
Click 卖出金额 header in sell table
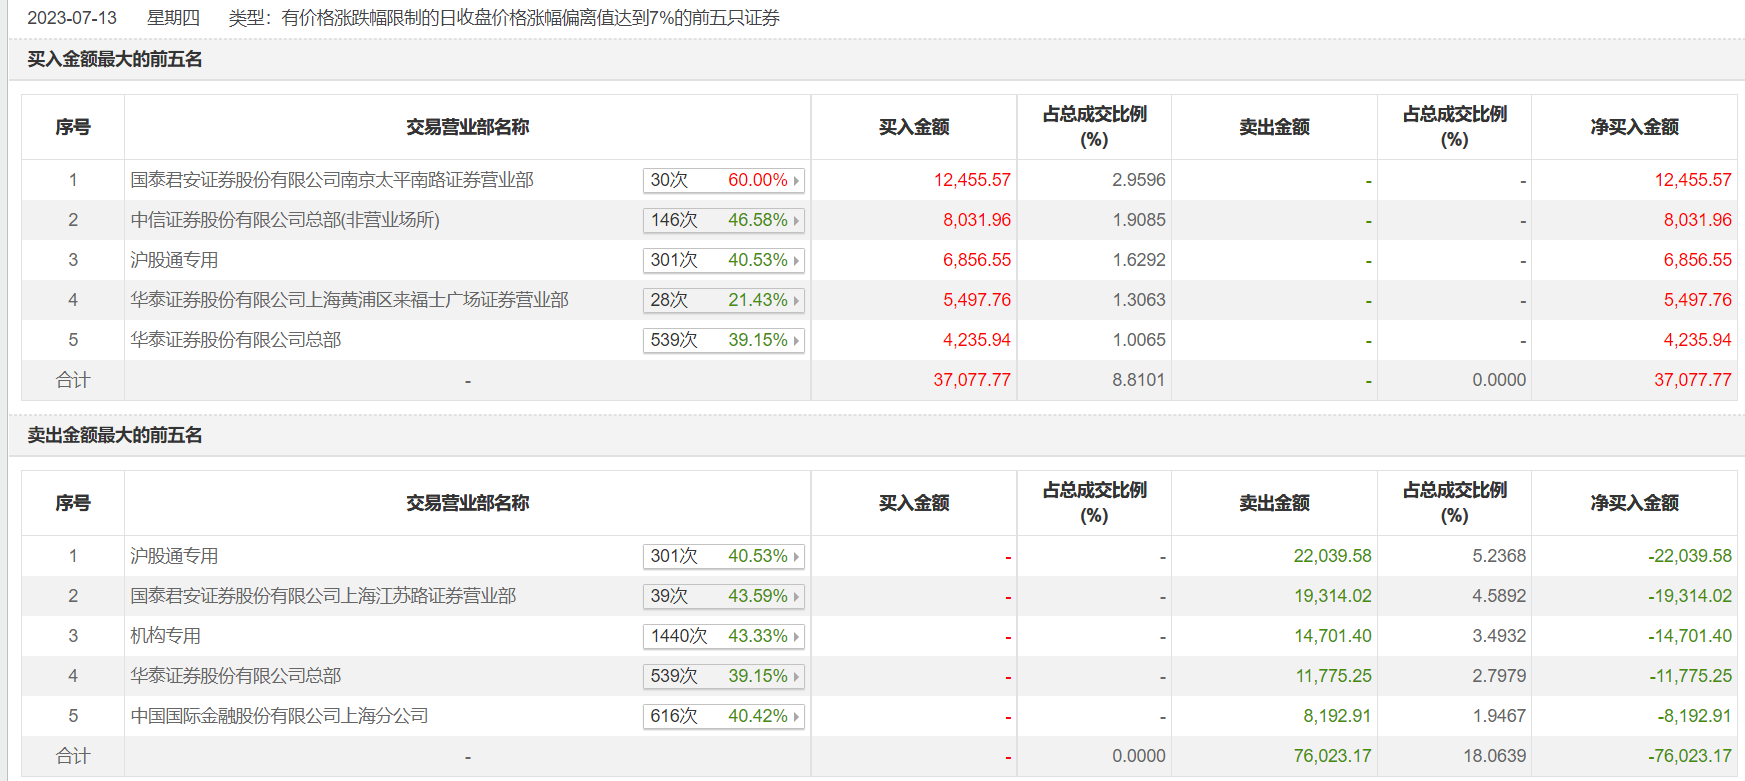(1275, 503)
